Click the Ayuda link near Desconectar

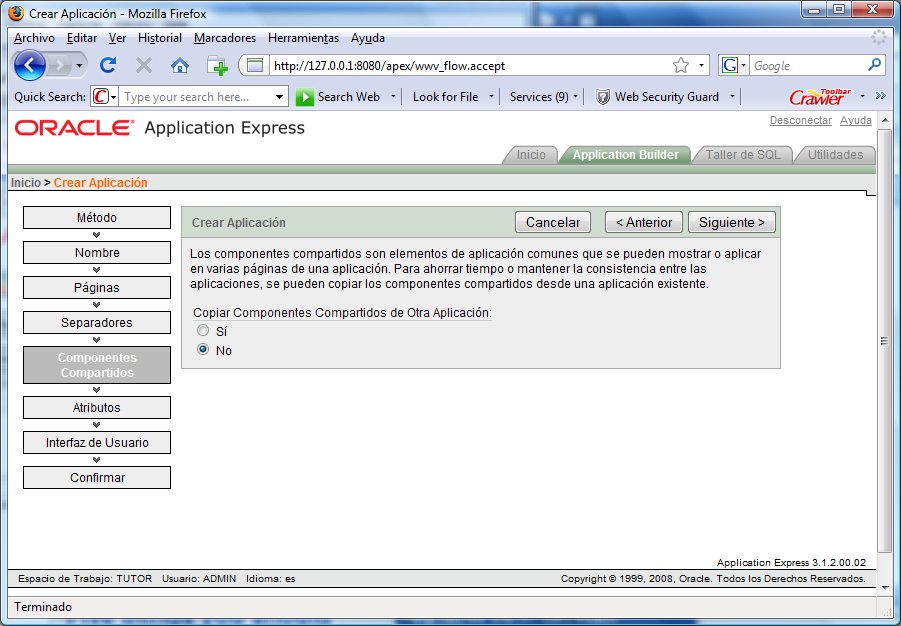point(856,120)
